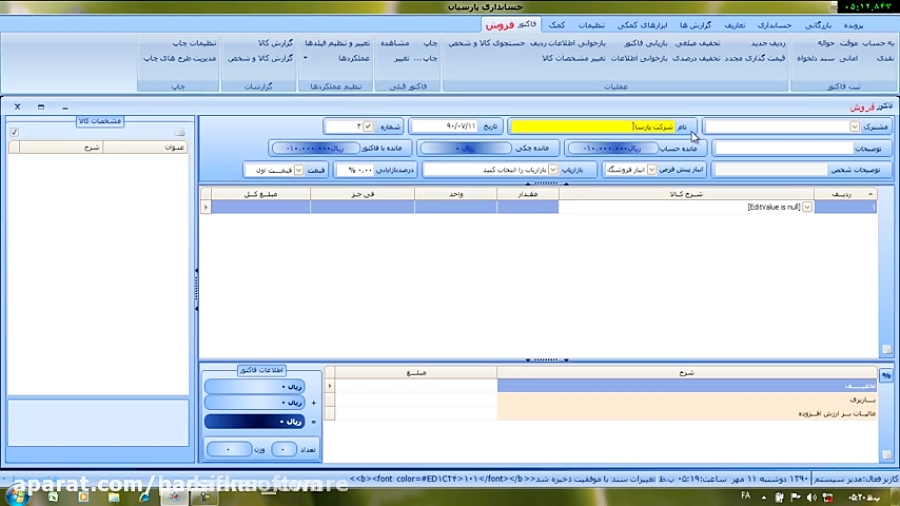Switch to the حسابداری accounting tab
The image size is (900, 506).
click(x=774, y=24)
